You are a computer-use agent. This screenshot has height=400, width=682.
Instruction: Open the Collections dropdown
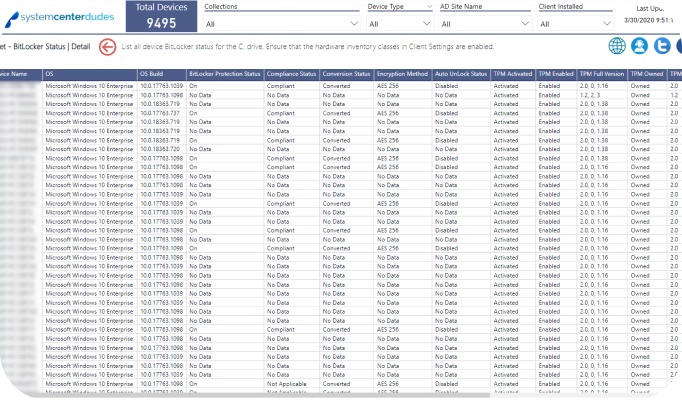click(x=282, y=24)
